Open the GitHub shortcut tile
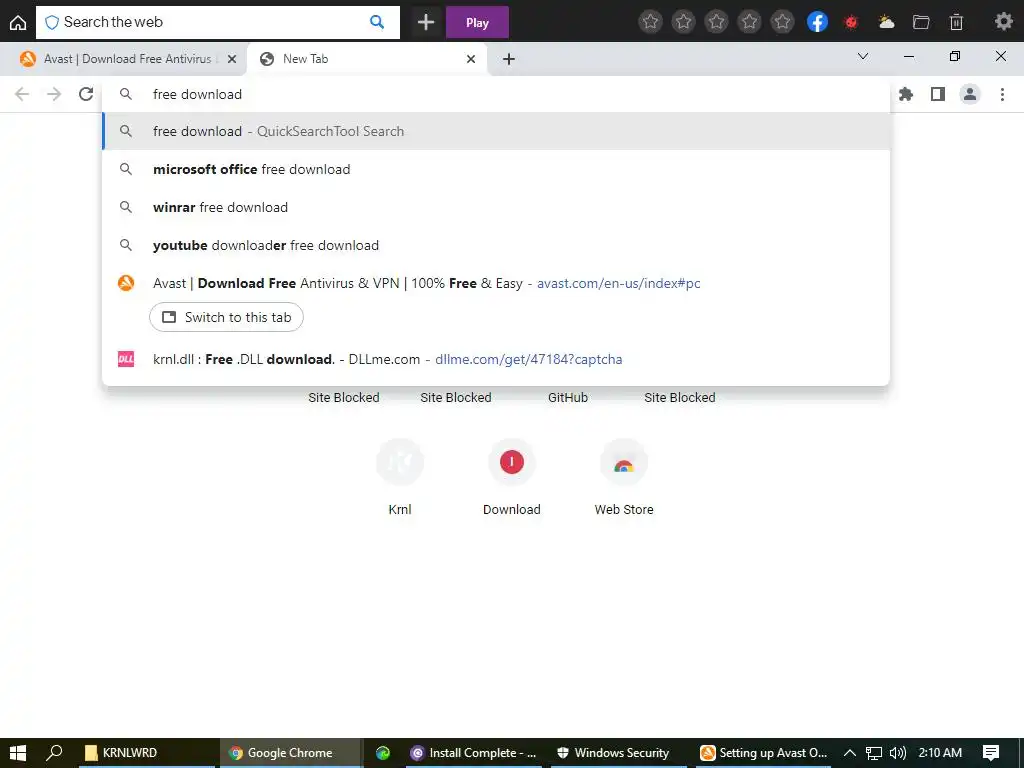This screenshot has height=768, width=1024. click(x=568, y=397)
